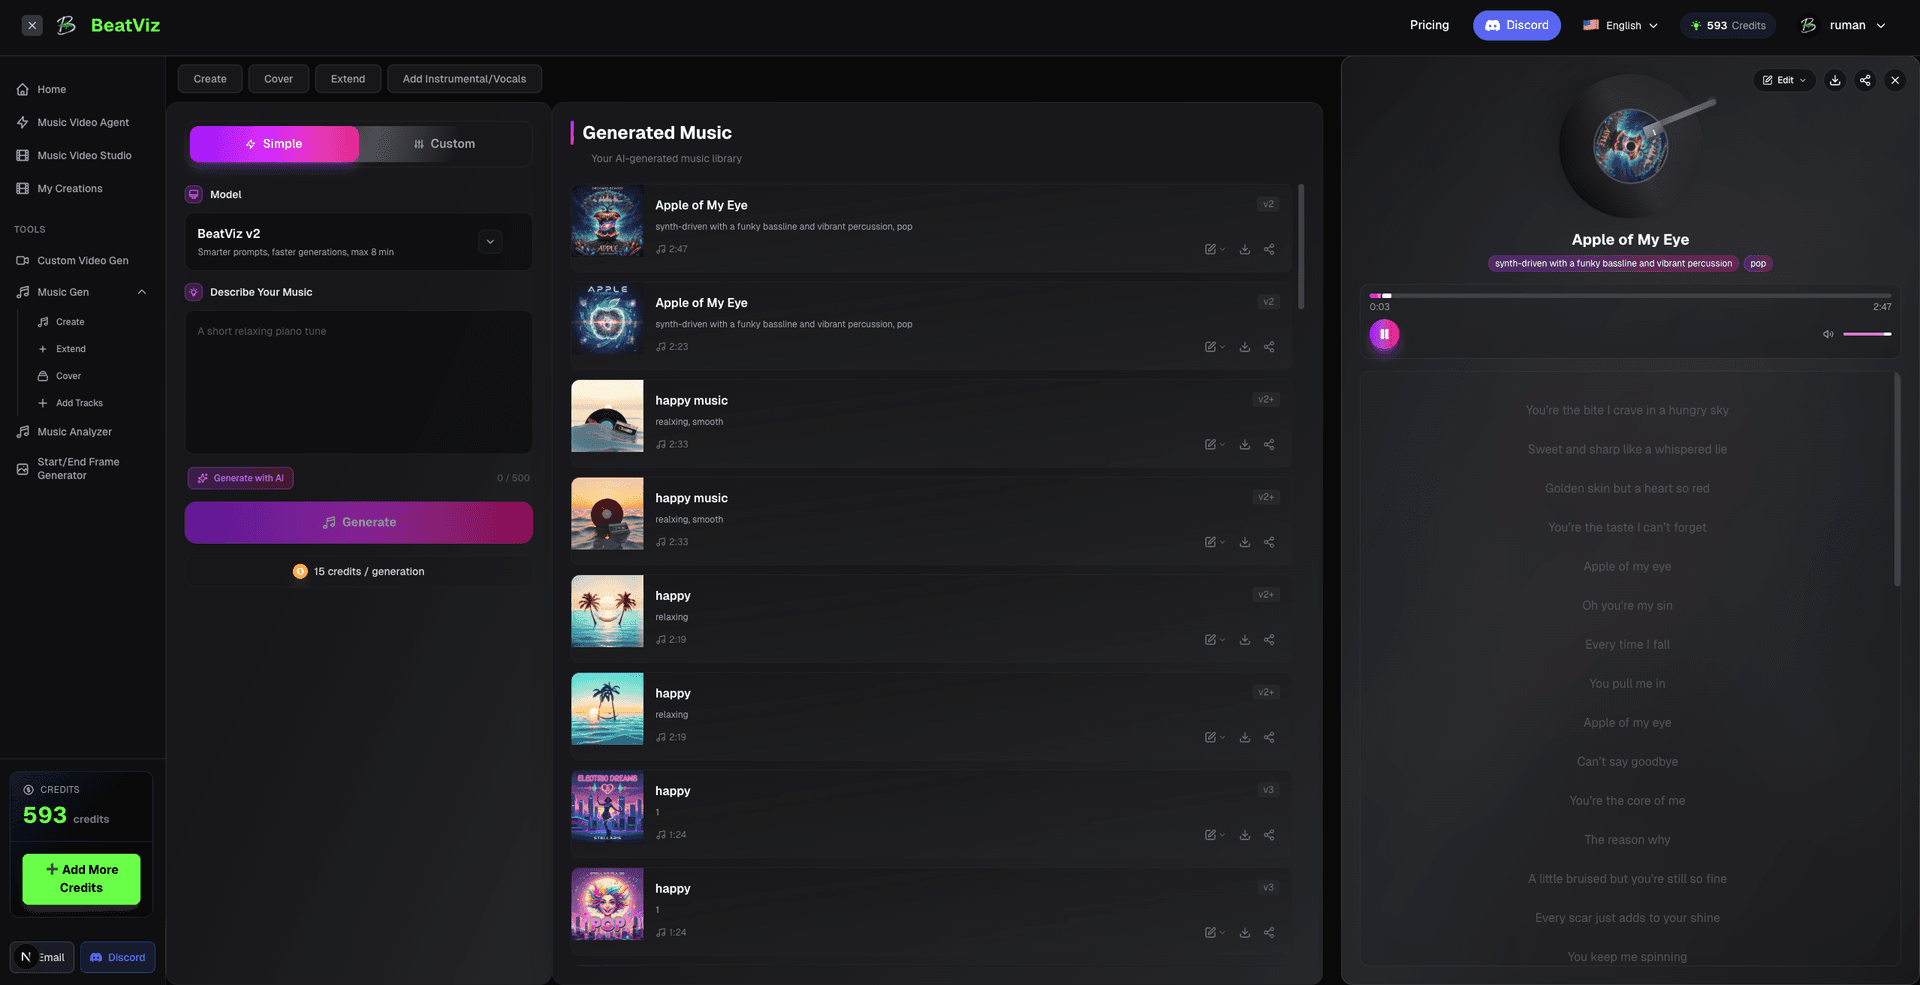Download the currently playing track
The width and height of the screenshot is (1920, 985).
tap(1835, 80)
